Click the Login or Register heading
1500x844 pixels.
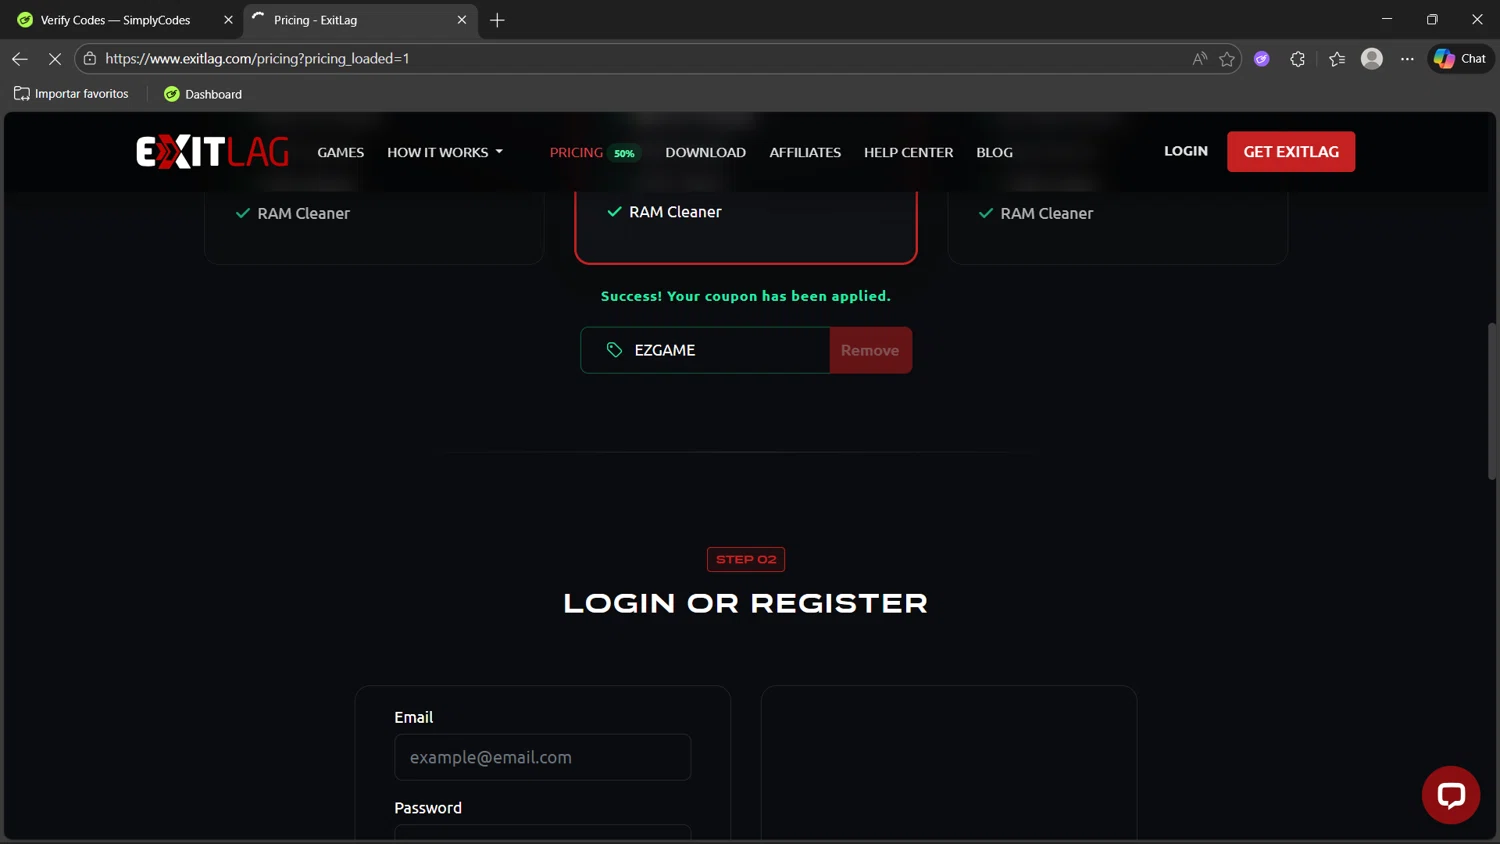point(746,603)
